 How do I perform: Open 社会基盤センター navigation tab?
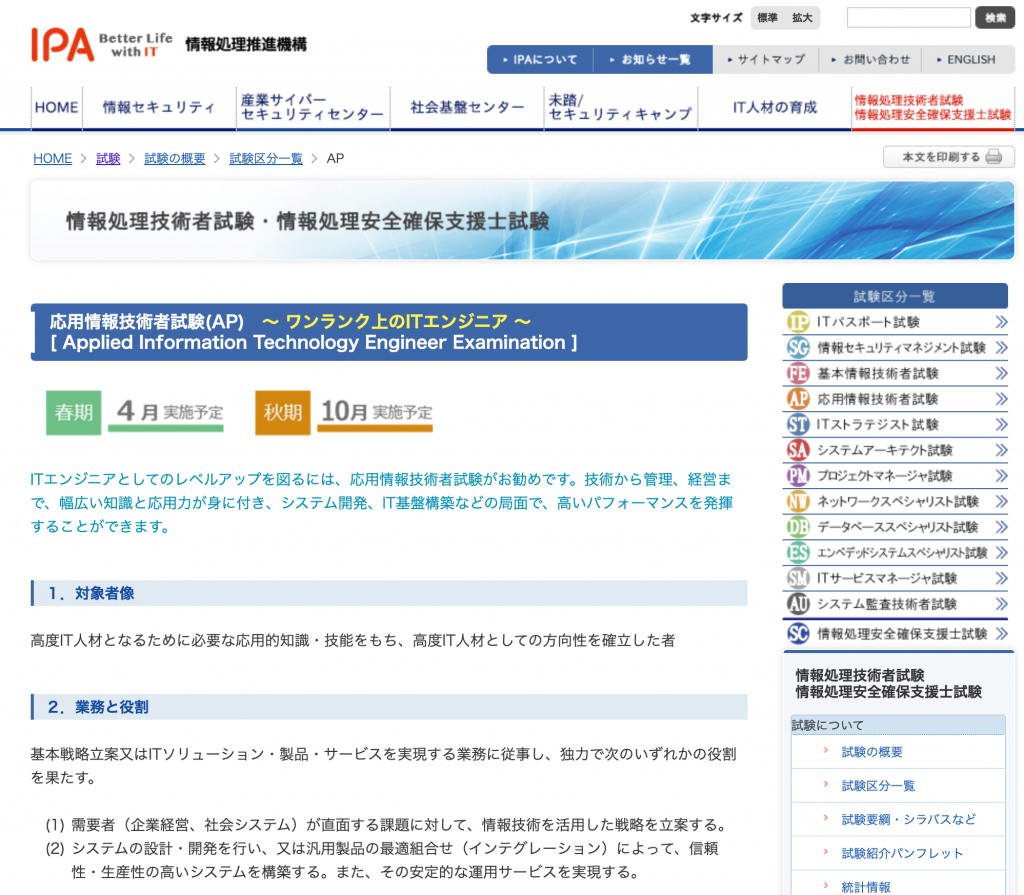tap(467, 108)
